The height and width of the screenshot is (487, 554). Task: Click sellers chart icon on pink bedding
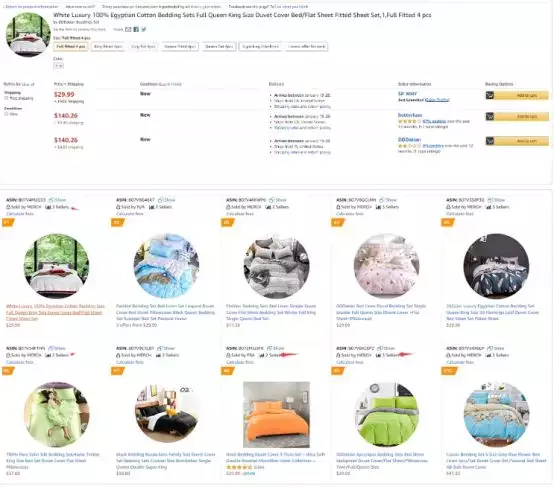pos(378,207)
